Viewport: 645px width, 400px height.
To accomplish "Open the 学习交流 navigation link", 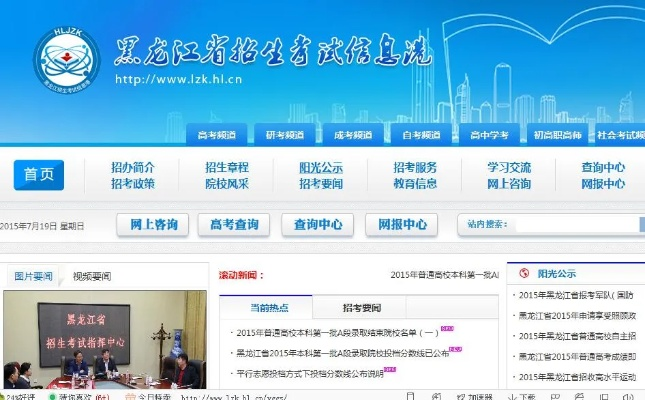I will click(x=508, y=167).
